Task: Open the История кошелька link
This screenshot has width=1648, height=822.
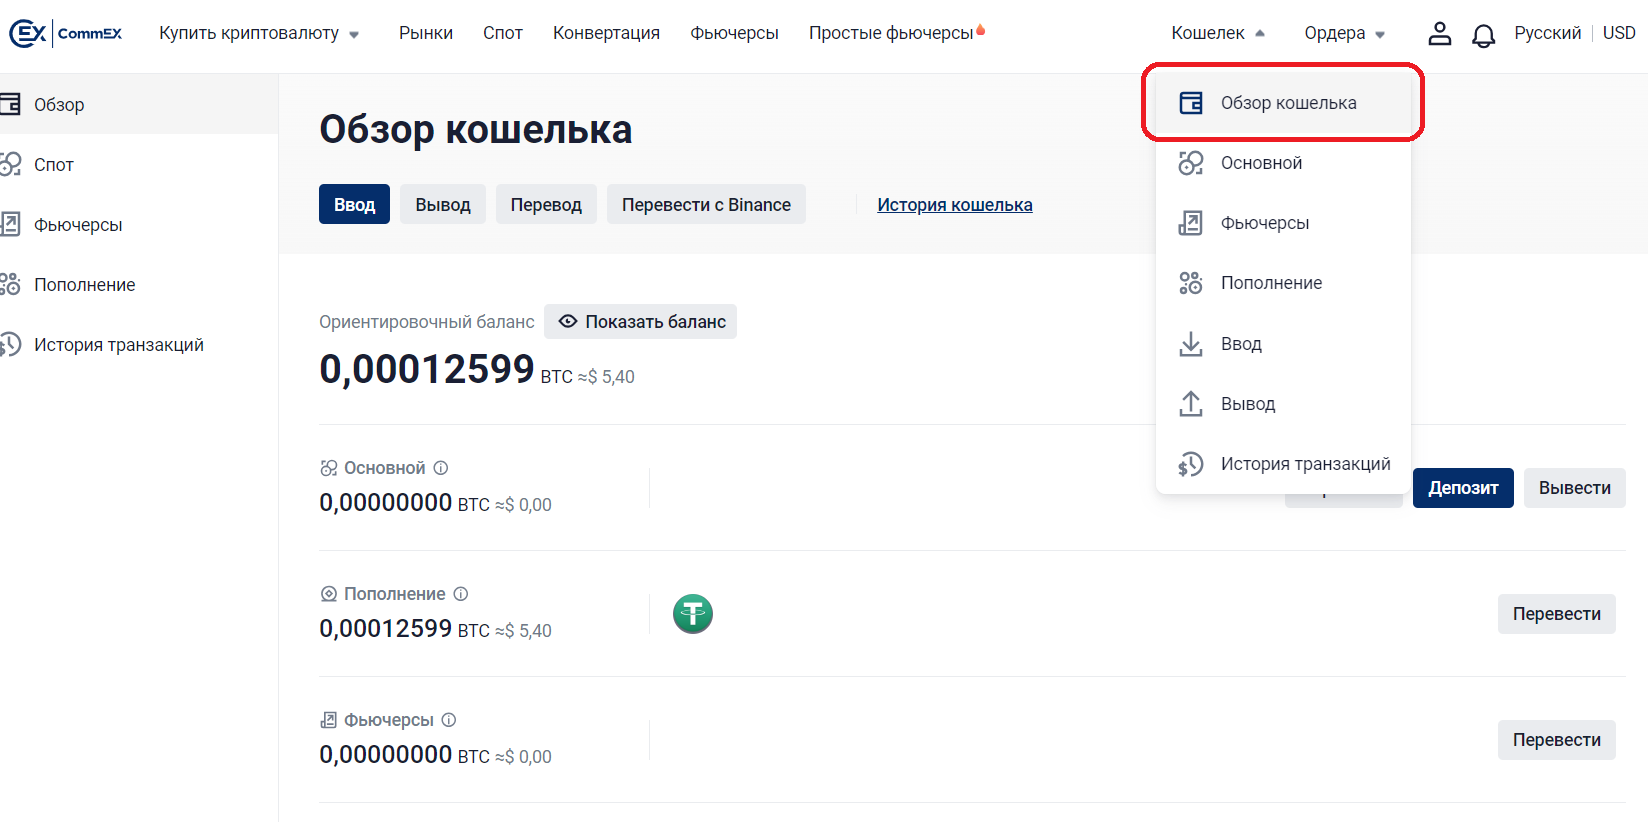Action: click(954, 205)
